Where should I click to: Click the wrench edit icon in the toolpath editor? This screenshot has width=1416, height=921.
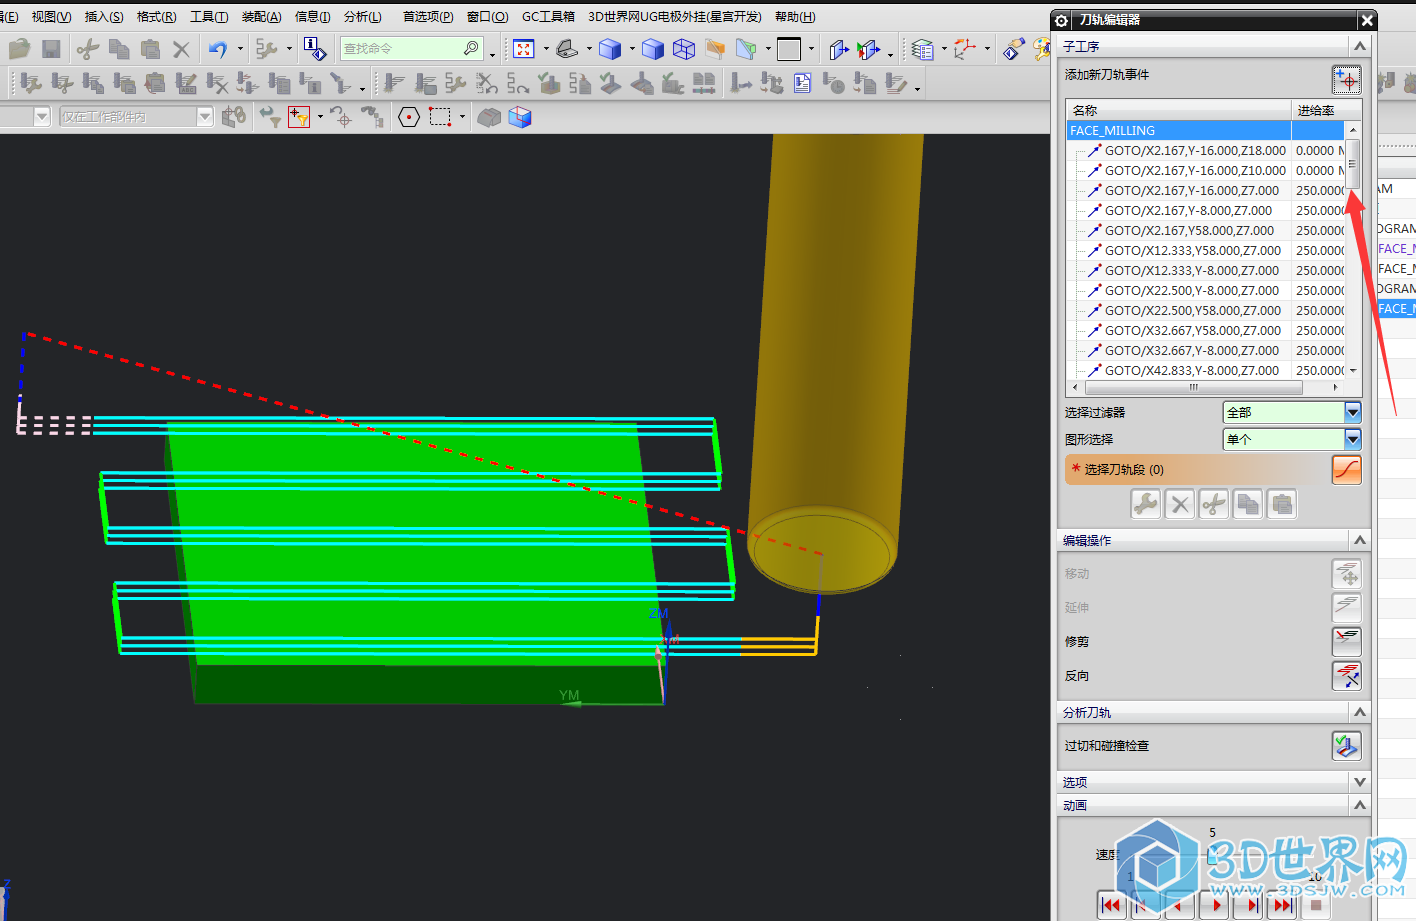1146,504
